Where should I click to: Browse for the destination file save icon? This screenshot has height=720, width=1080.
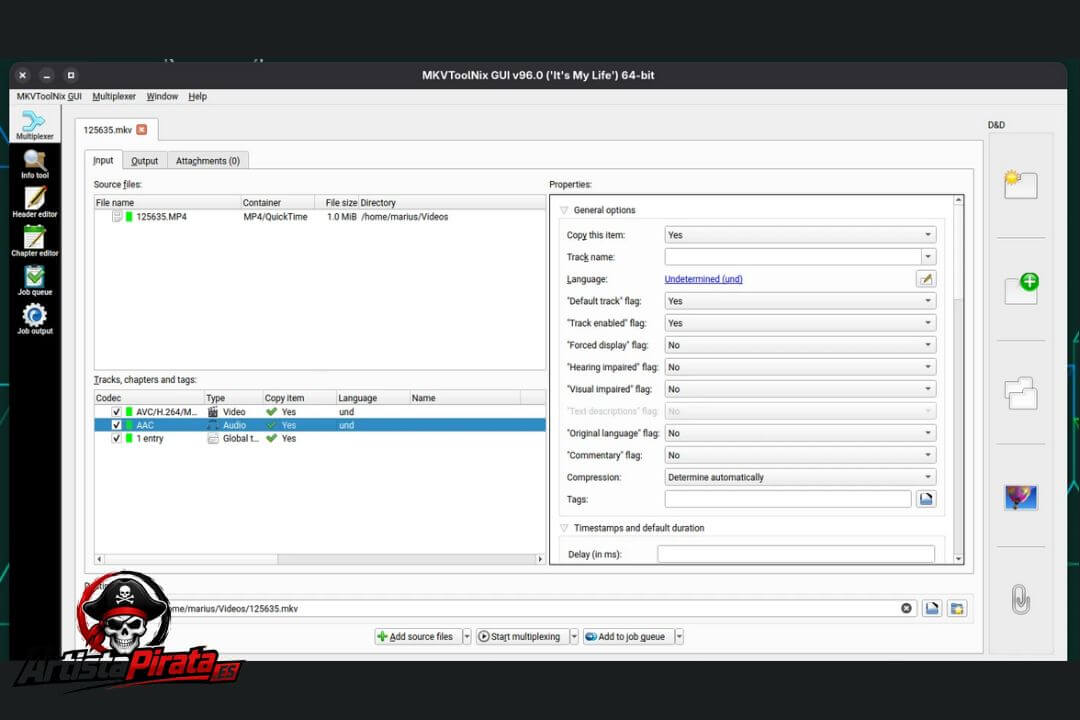pos(931,608)
